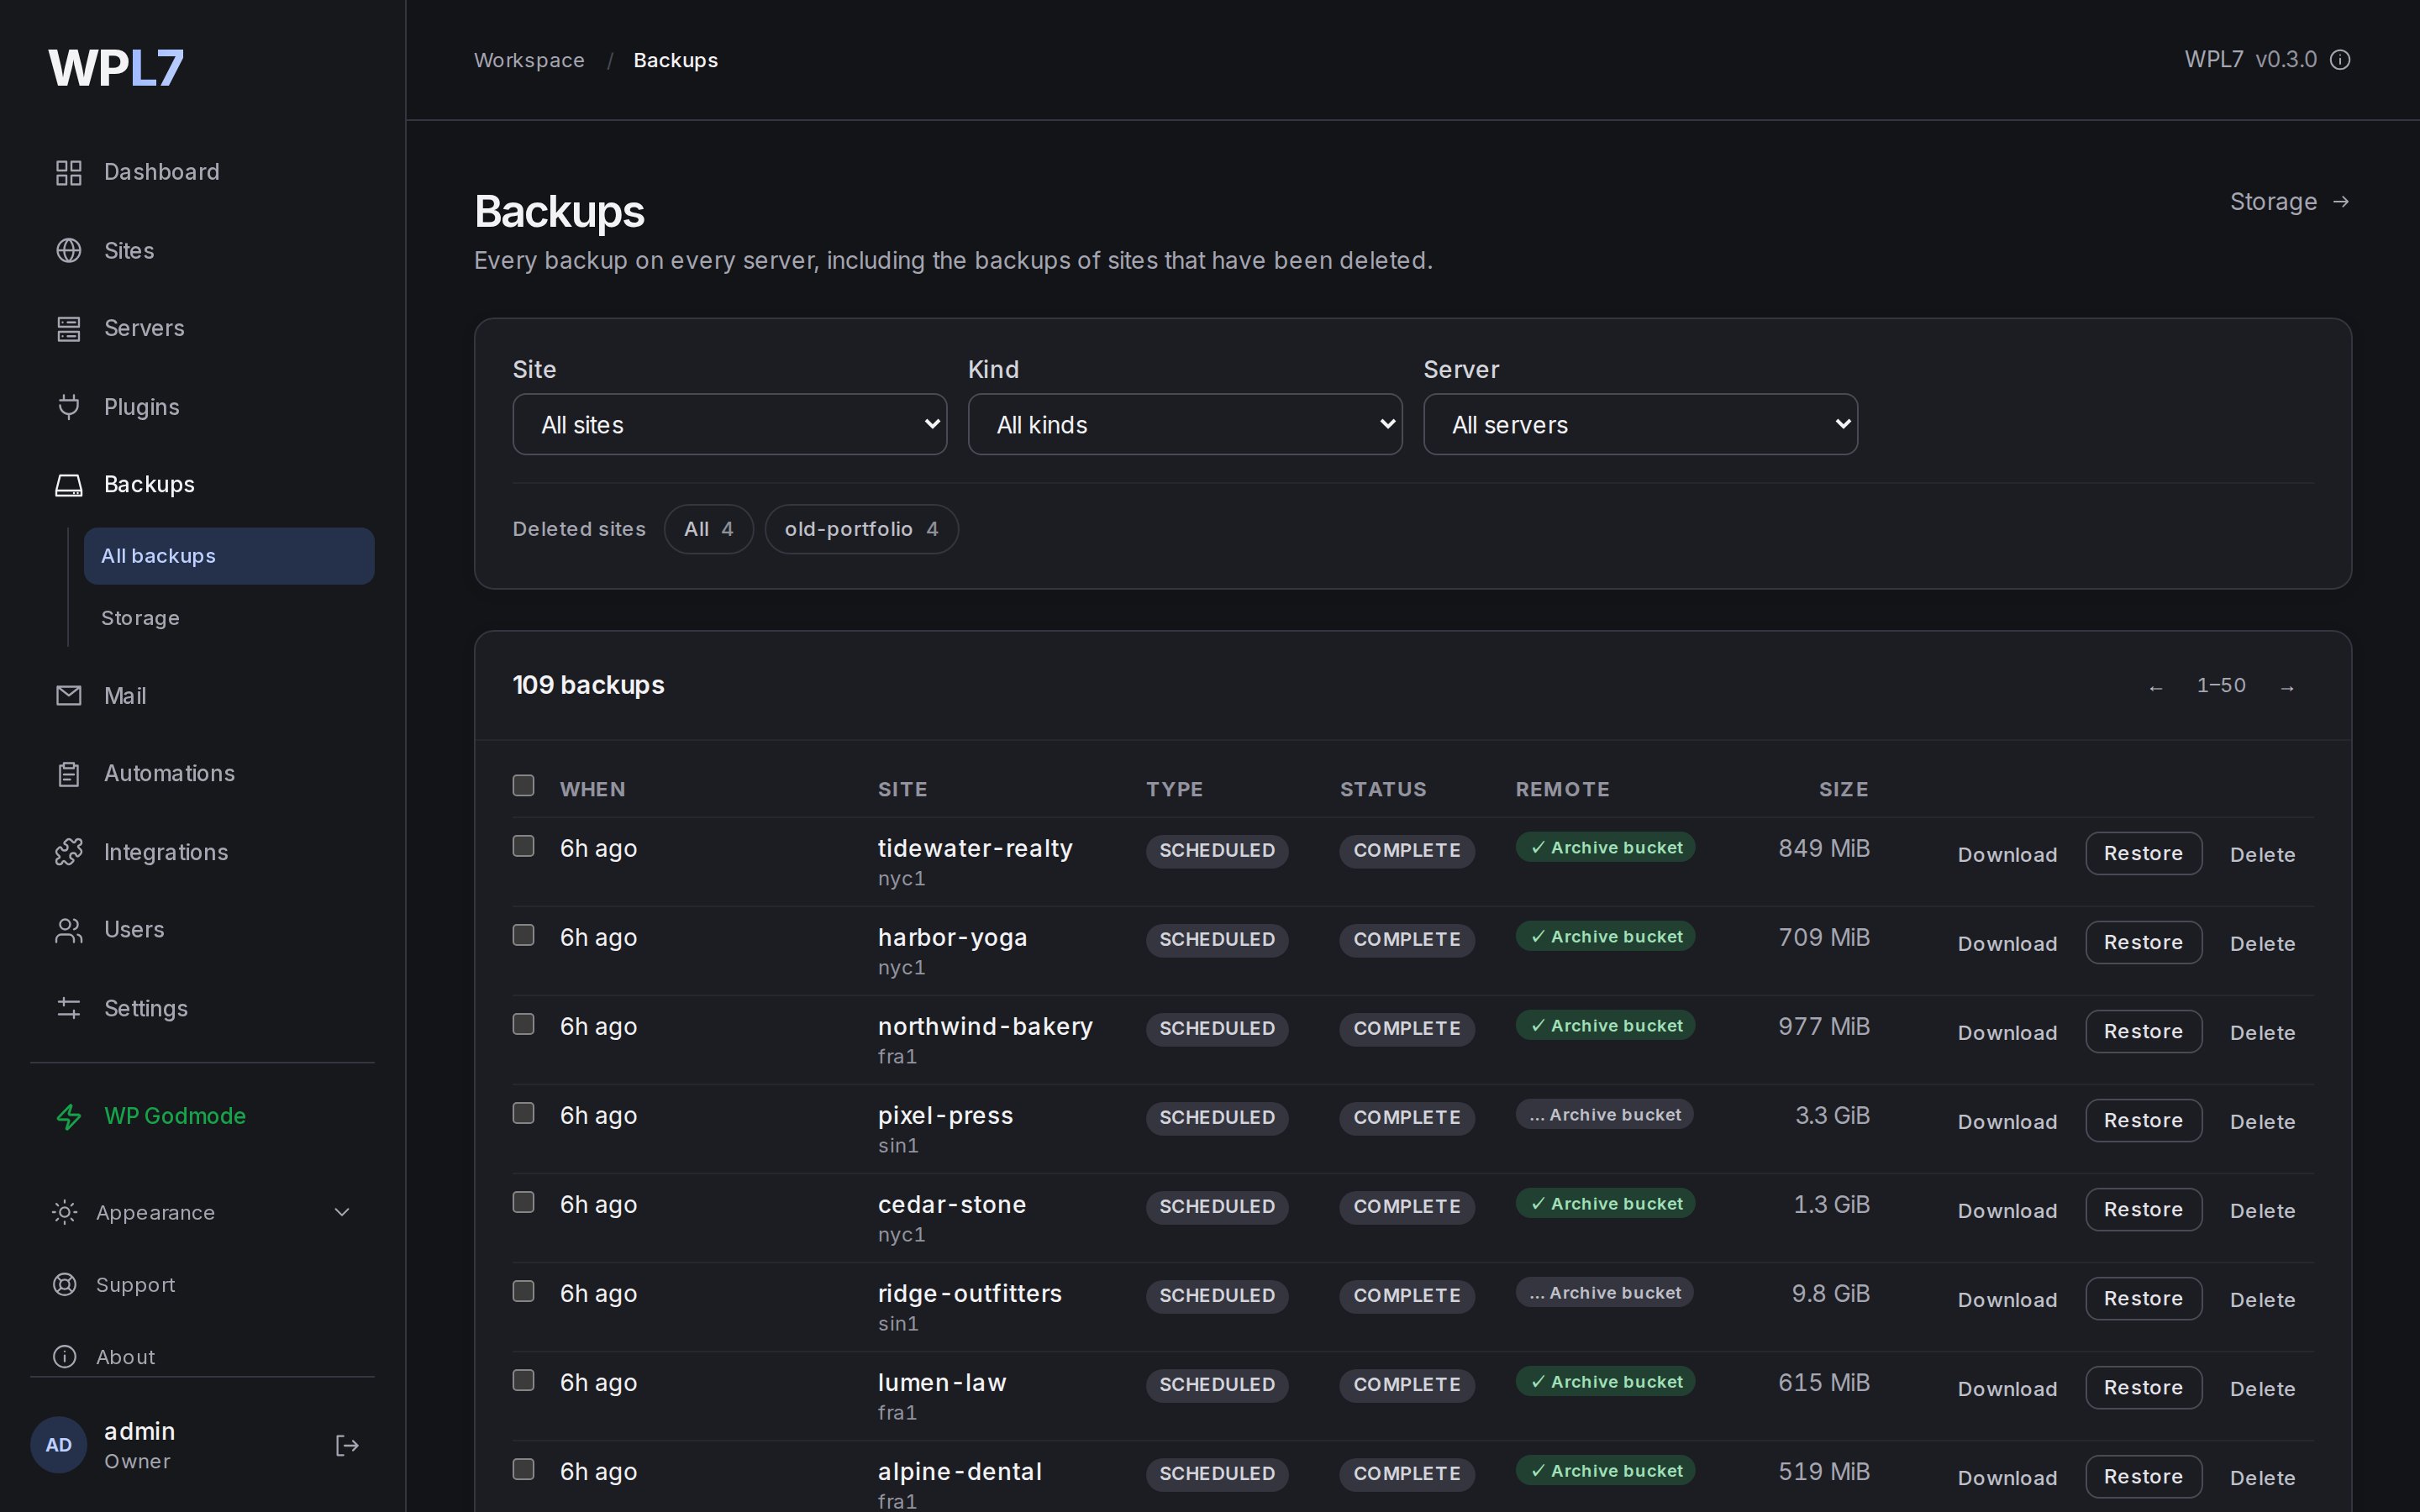Image resolution: width=2420 pixels, height=1512 pixels.
Task: Go to previous page of backups arrow
Action: tap(2155, 687)
